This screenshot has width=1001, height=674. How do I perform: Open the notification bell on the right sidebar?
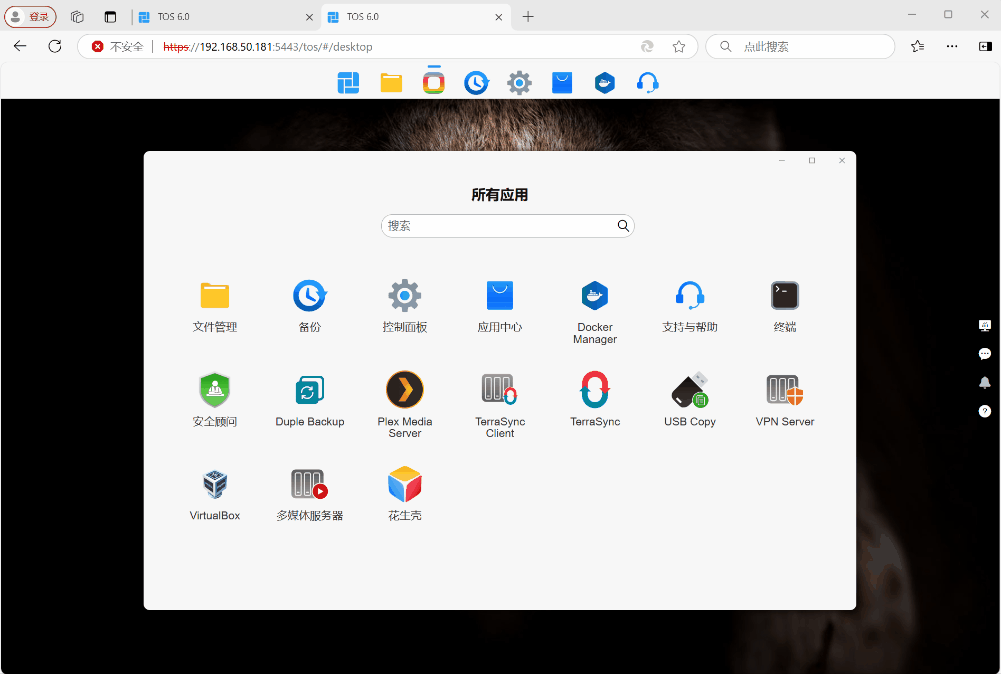(985, 382)
